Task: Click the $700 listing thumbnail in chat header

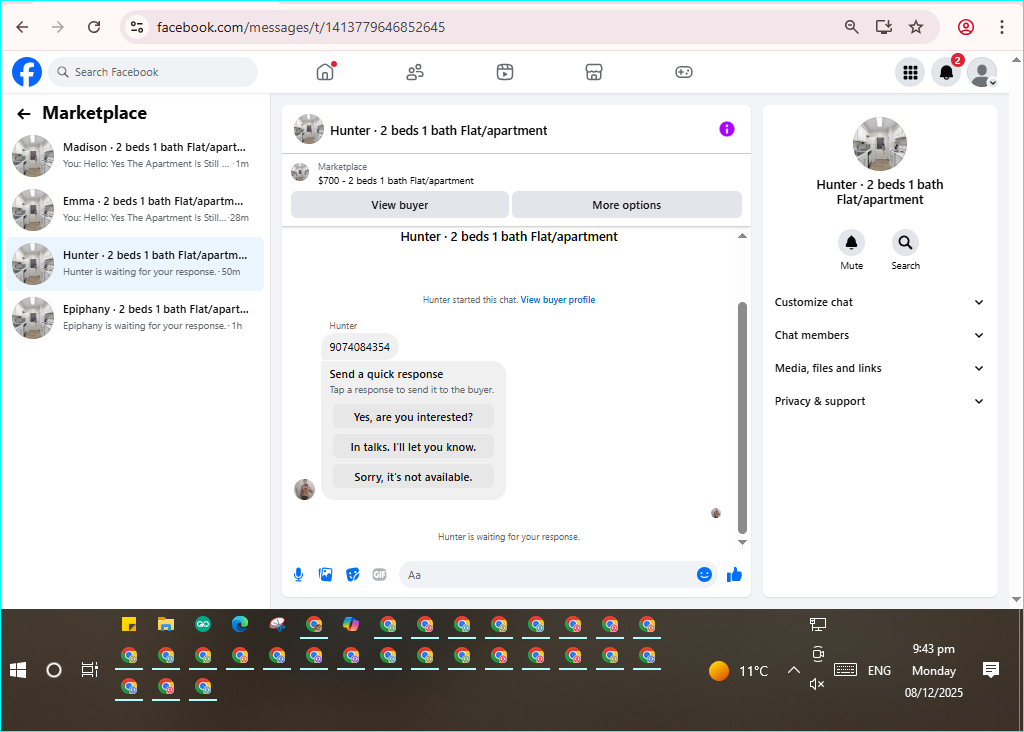Action: [300, 172]
